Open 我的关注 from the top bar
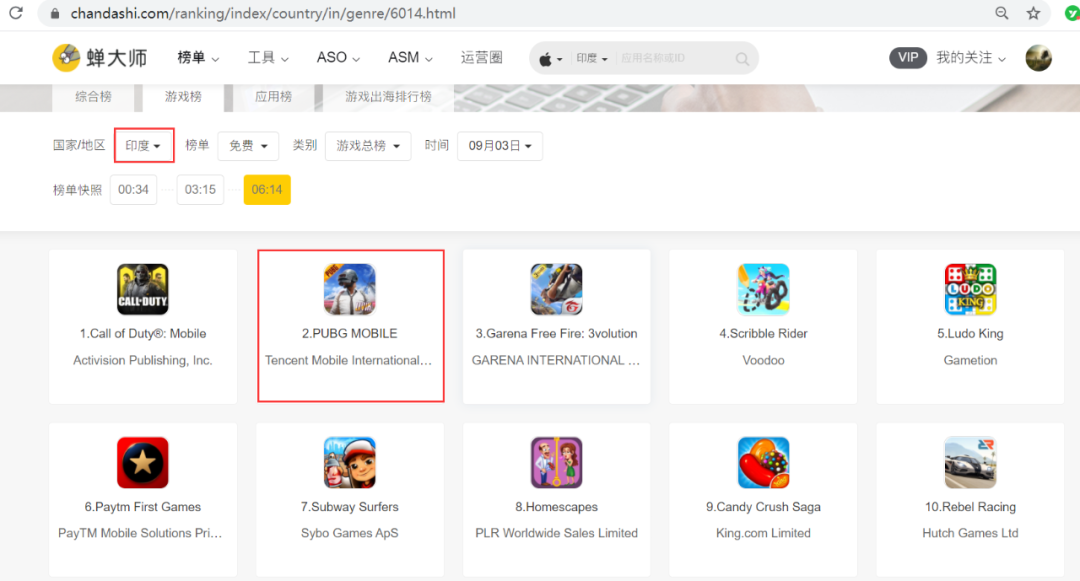1080x581 pixels. pyautogui.click(x=966, y=57)
